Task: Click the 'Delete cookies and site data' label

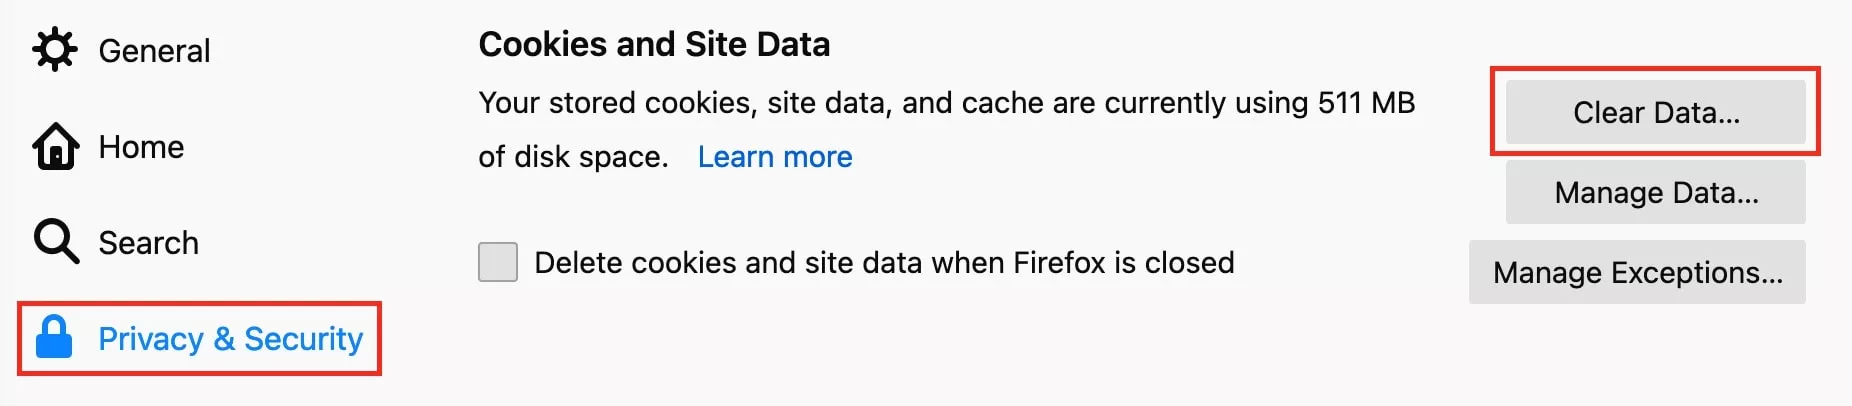Action: point(884,263)
